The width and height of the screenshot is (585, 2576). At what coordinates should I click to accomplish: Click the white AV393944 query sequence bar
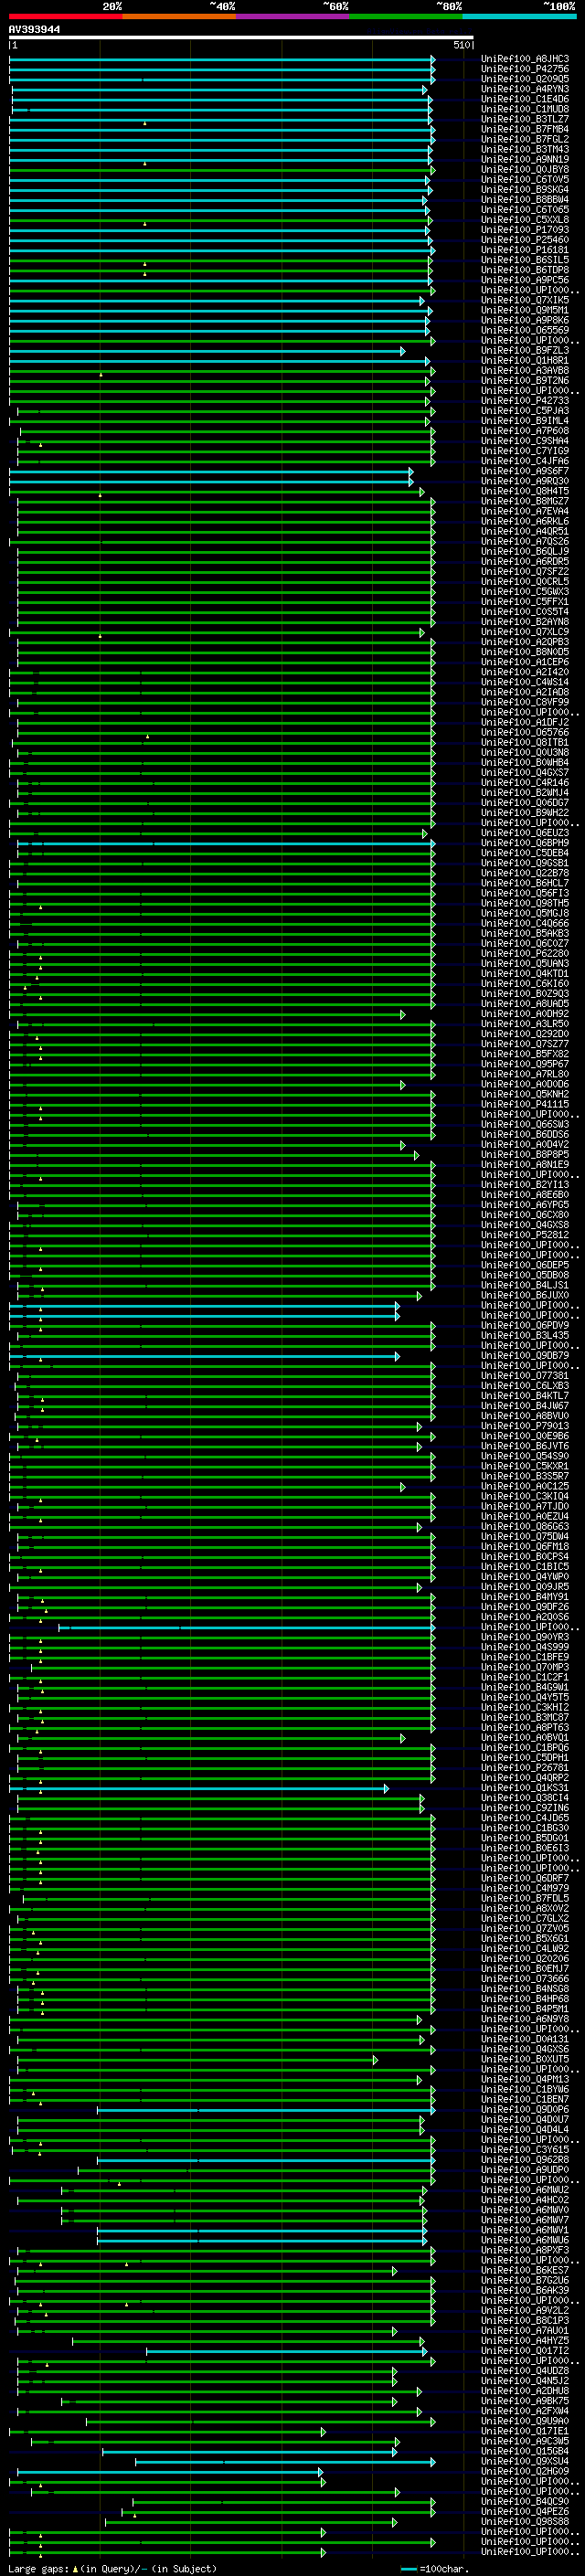point(240,37)
